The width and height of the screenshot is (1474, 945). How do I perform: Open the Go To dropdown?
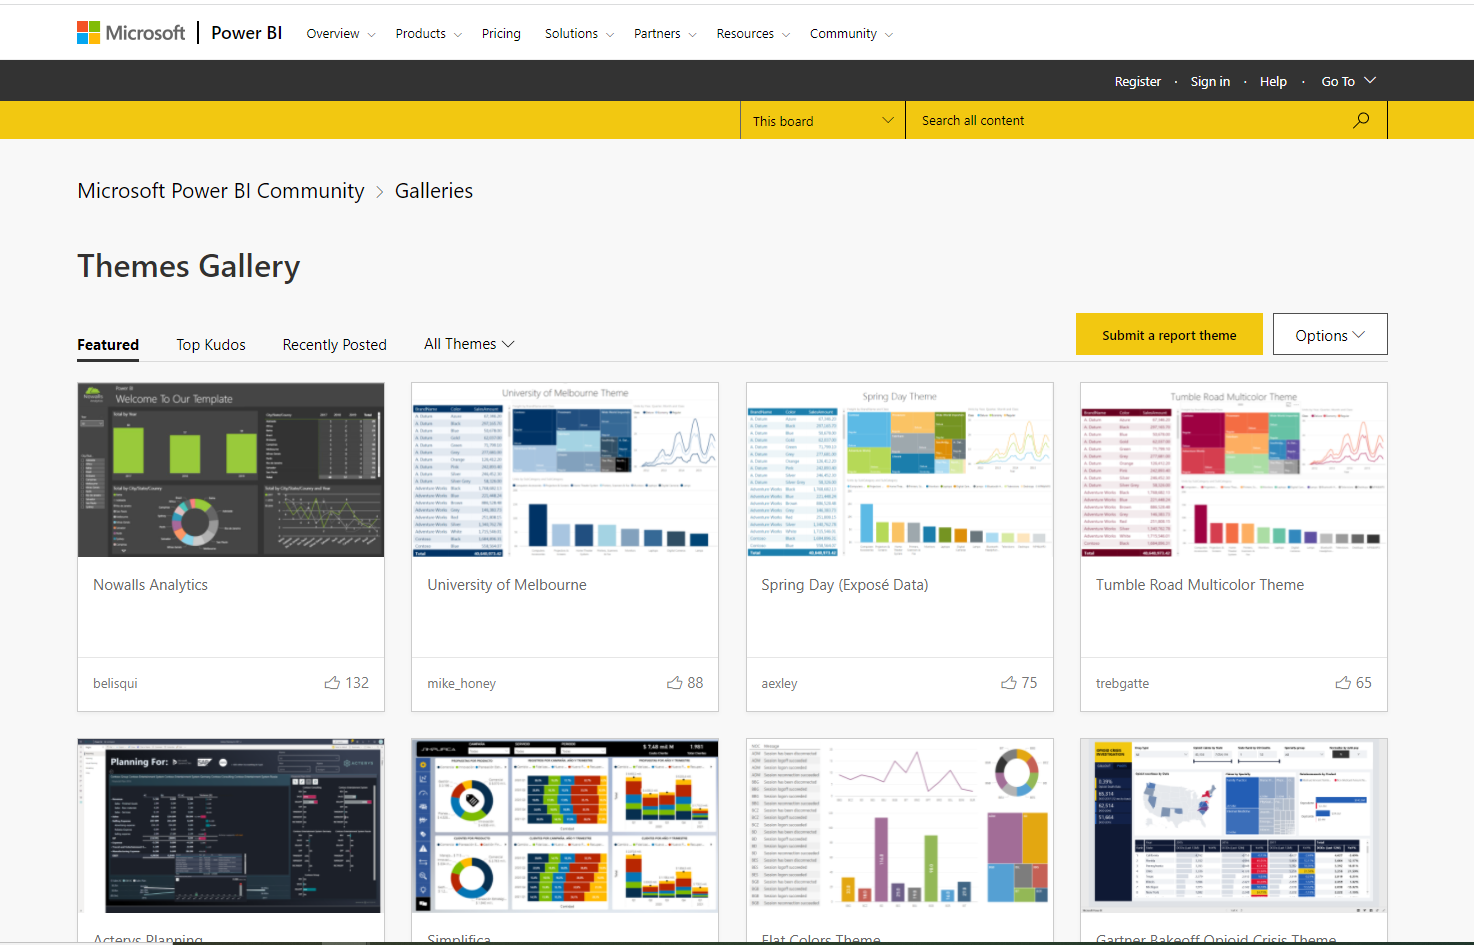1349,81
